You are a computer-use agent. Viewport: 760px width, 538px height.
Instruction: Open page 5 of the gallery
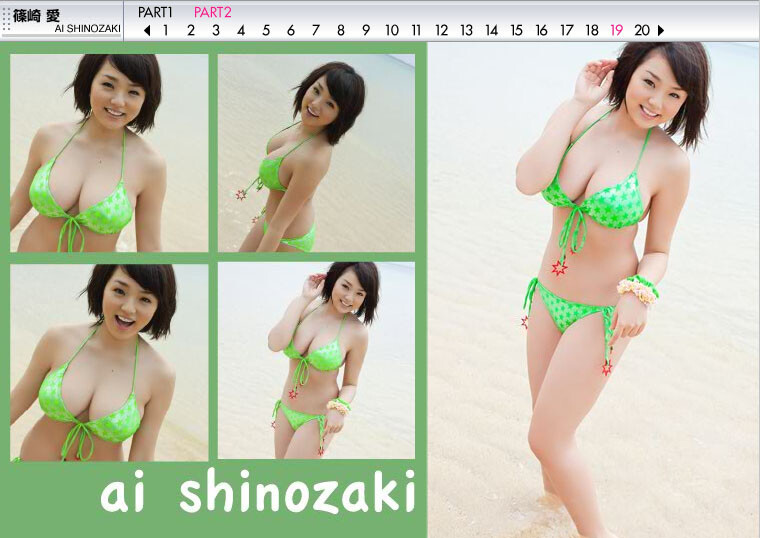(x=266, y=31)
